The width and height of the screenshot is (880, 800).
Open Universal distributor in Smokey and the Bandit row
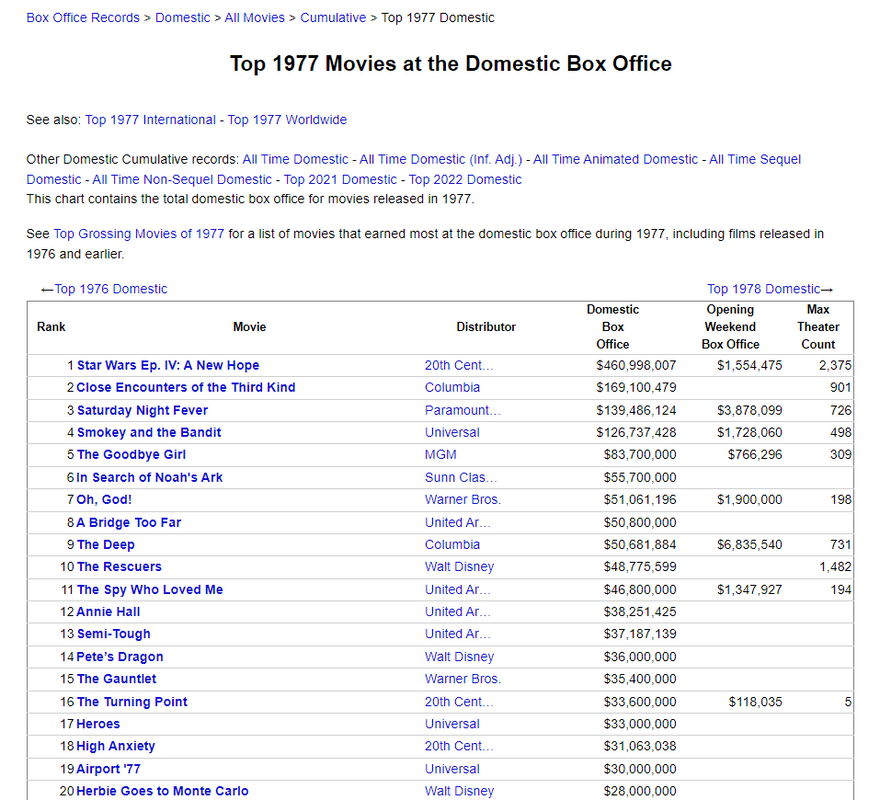coord(452,433)
